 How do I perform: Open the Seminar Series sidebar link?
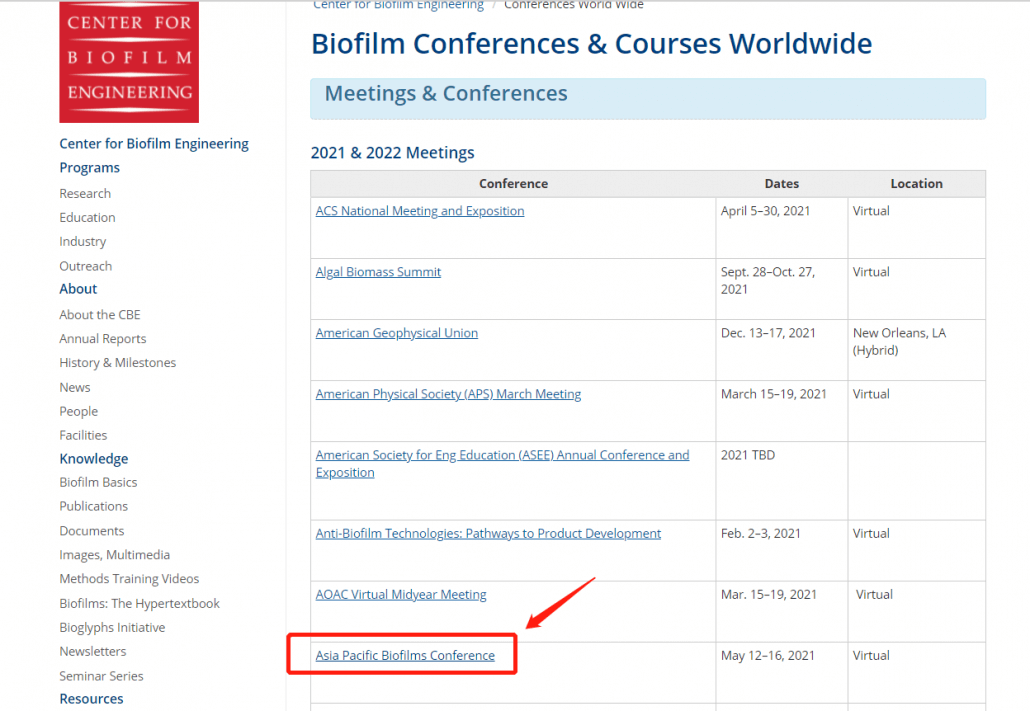click(101, 676)
